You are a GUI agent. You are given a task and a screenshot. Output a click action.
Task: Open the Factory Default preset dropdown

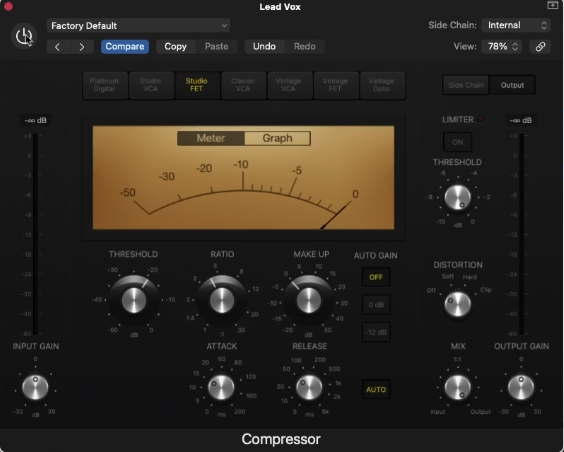(138, 26)
